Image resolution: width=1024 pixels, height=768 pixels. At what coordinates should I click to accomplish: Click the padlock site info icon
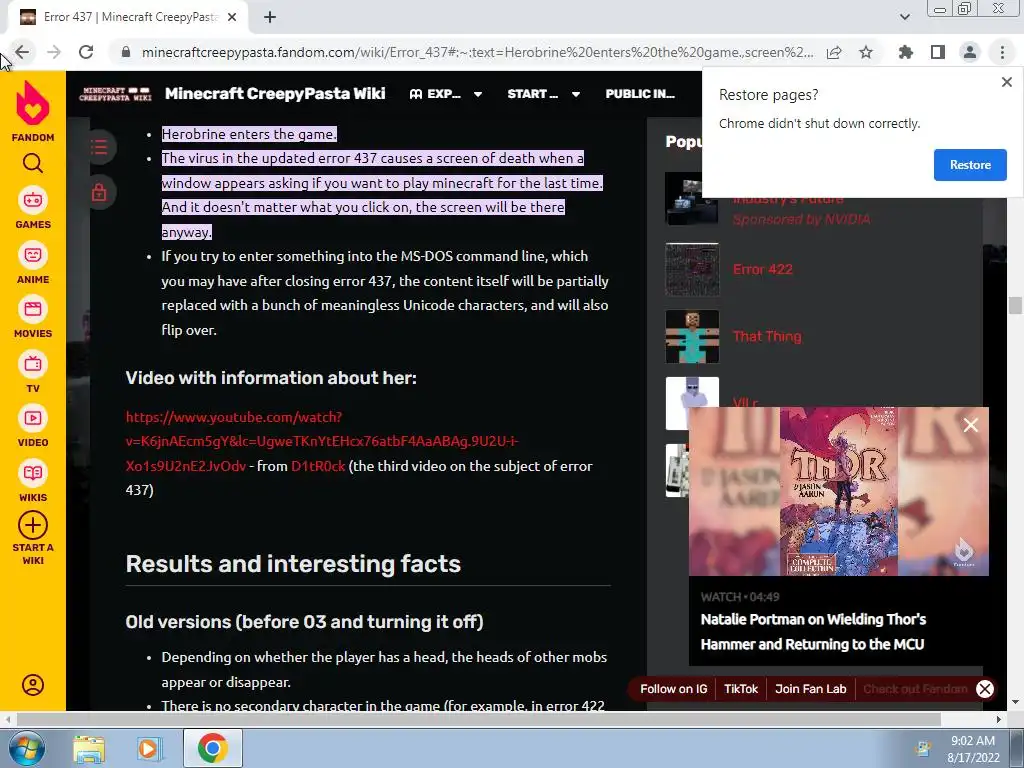[x=126, y=52]
